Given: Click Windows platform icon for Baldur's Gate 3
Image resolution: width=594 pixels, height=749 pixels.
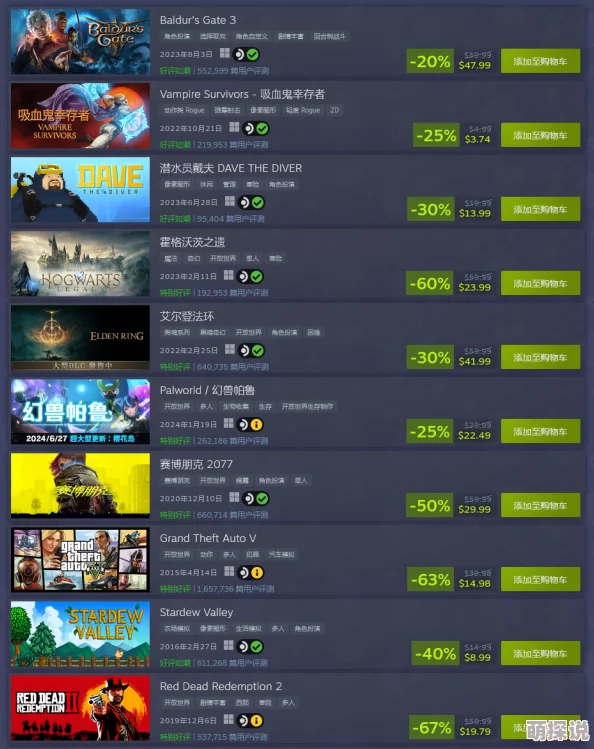Looking at the screenshot, I should point(224,53).
